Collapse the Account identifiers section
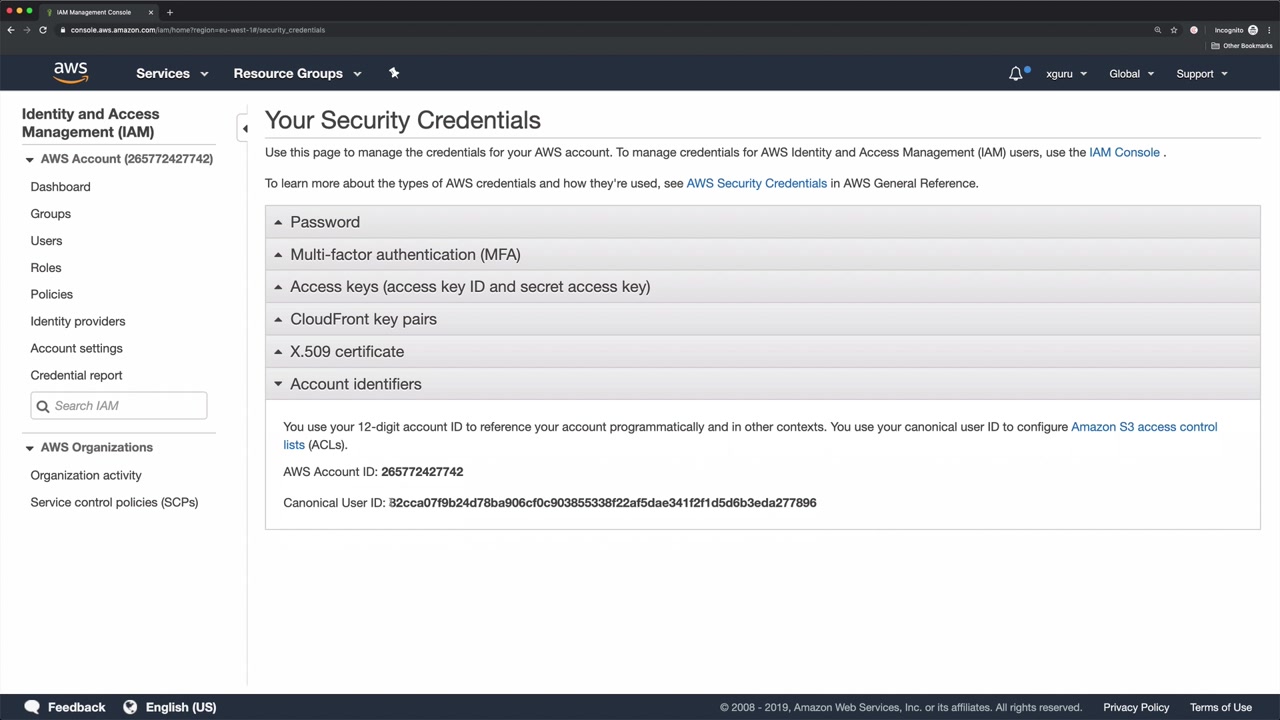 click(x=355, y=384)
